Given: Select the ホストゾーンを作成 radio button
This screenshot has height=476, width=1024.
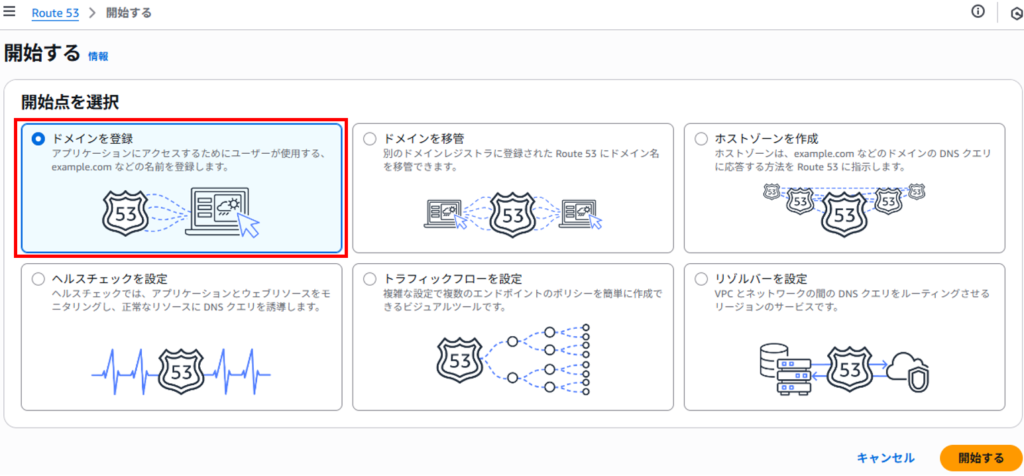Looking at the screenshot, I should (701, 138).
